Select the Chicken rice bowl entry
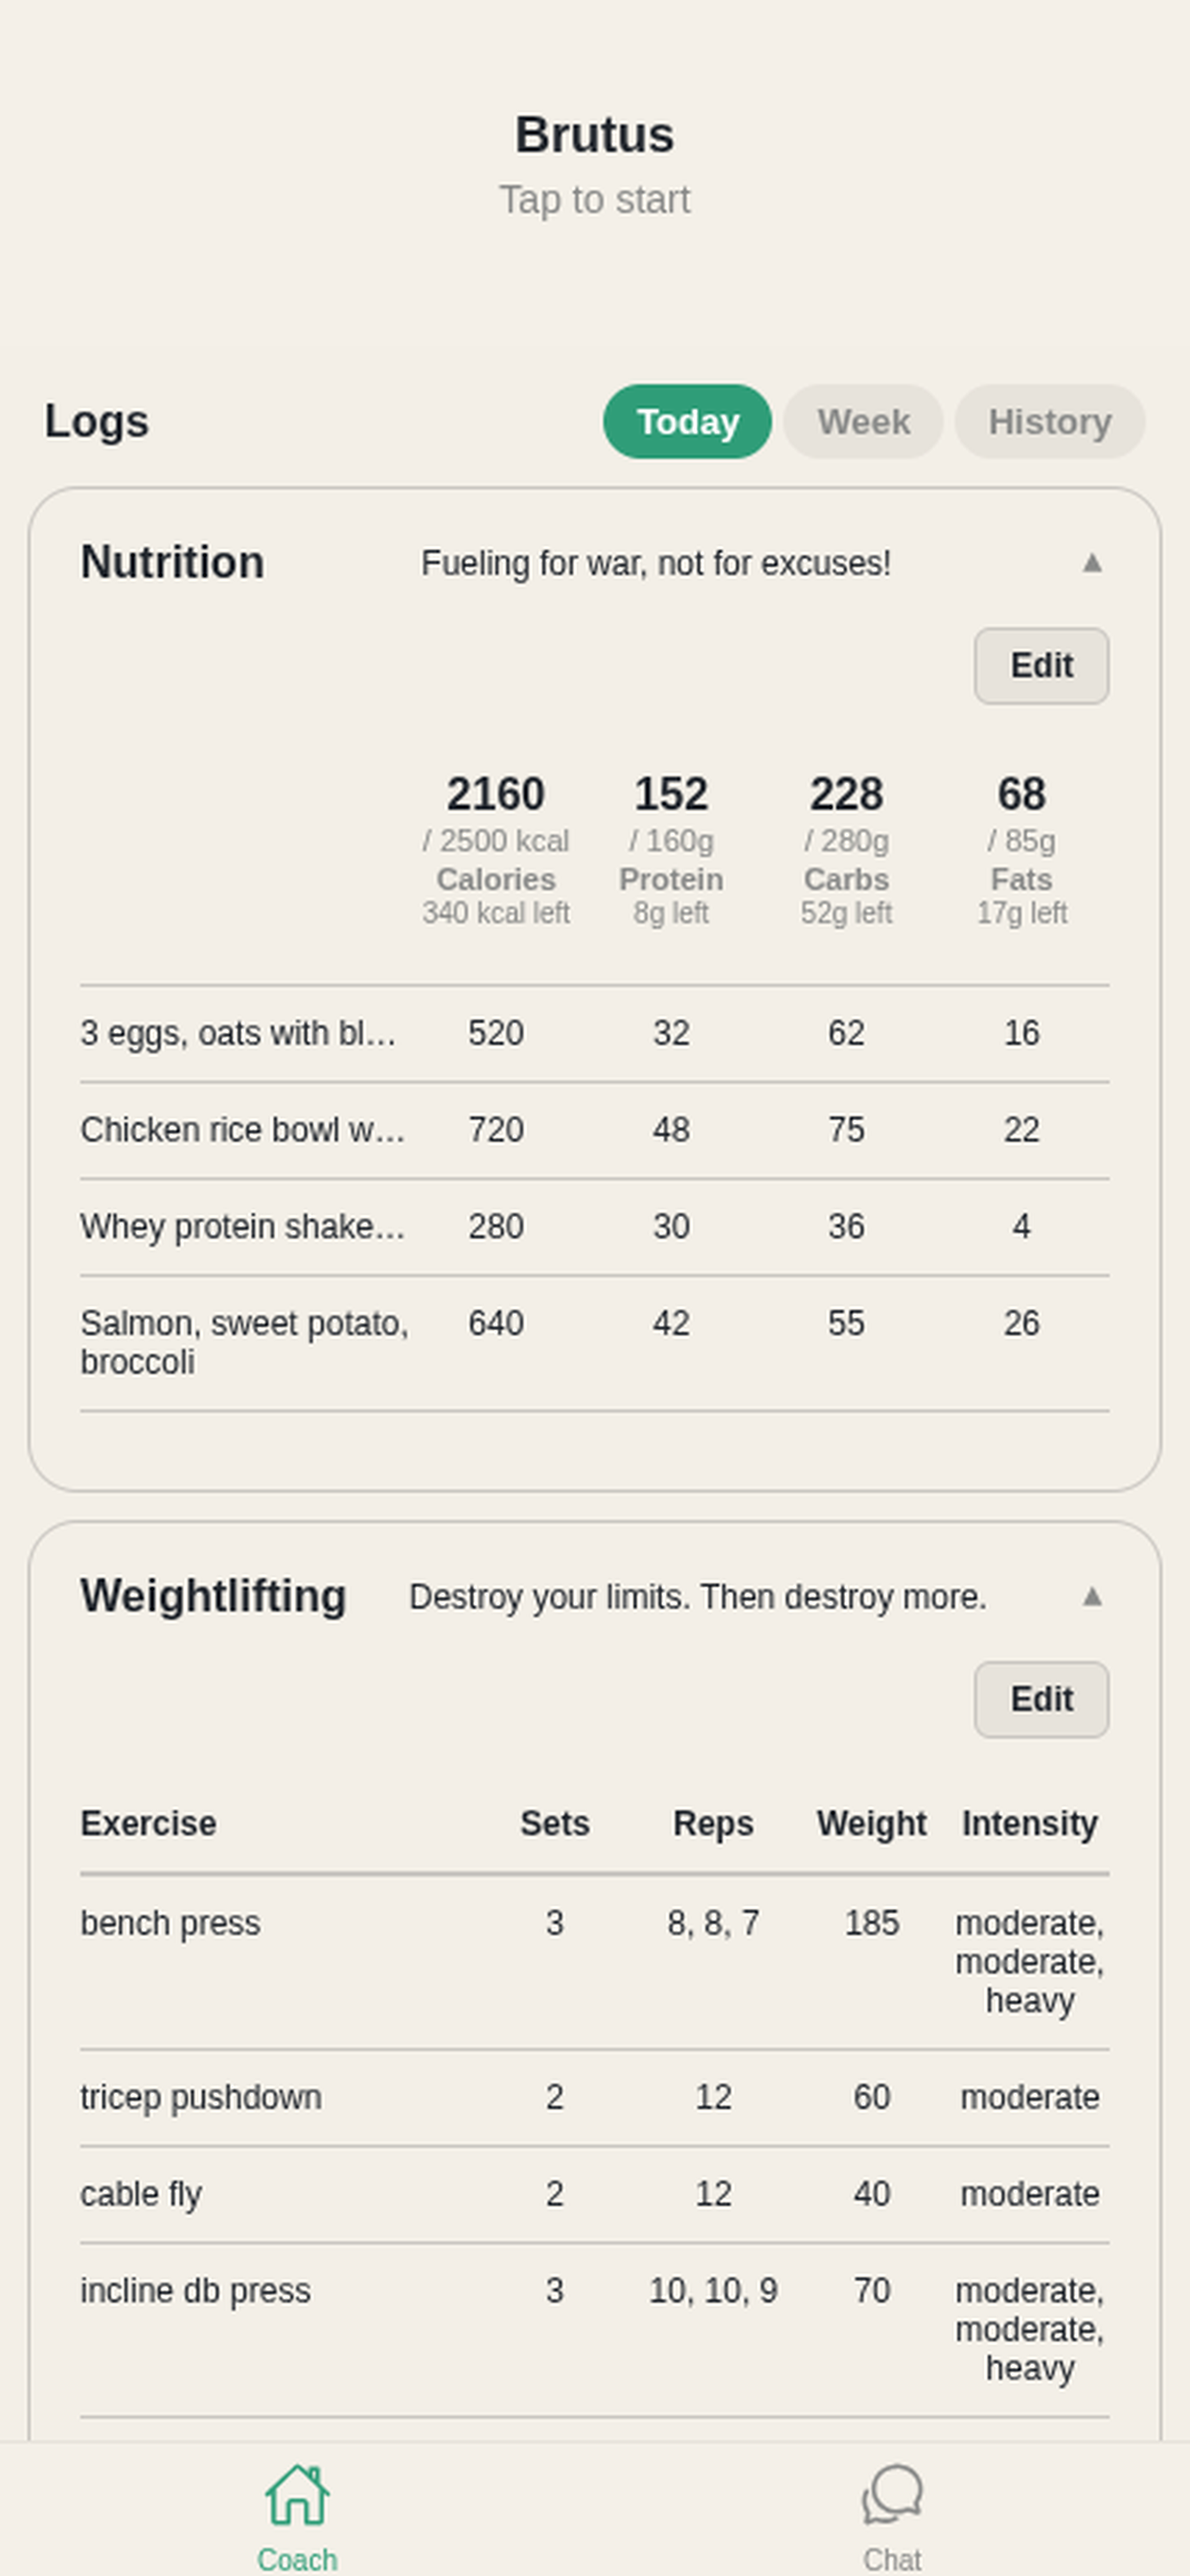 point(594,1130)
